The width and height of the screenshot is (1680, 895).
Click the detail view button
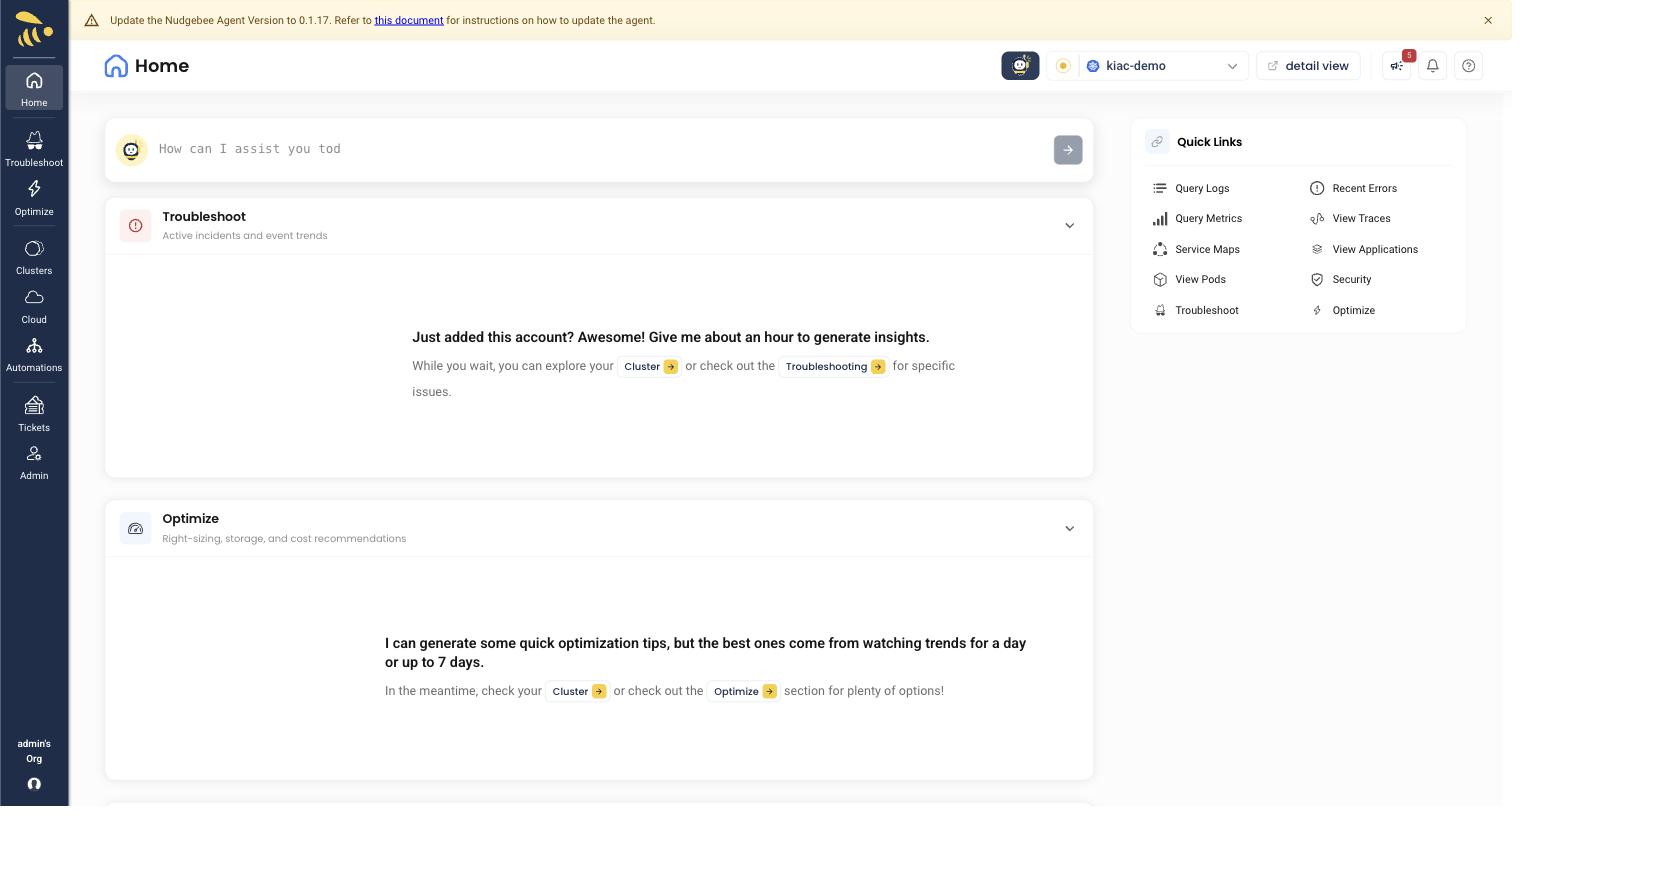pyautogui.click(x=1308, y=66)
